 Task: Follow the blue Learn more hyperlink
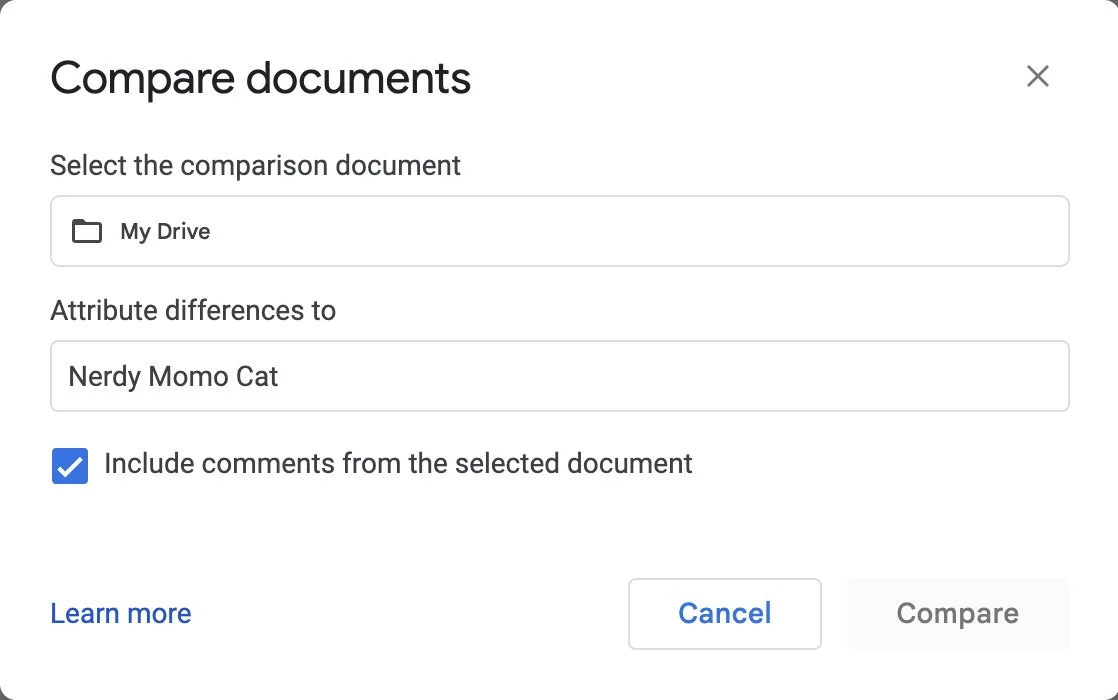tap(121, 613)
